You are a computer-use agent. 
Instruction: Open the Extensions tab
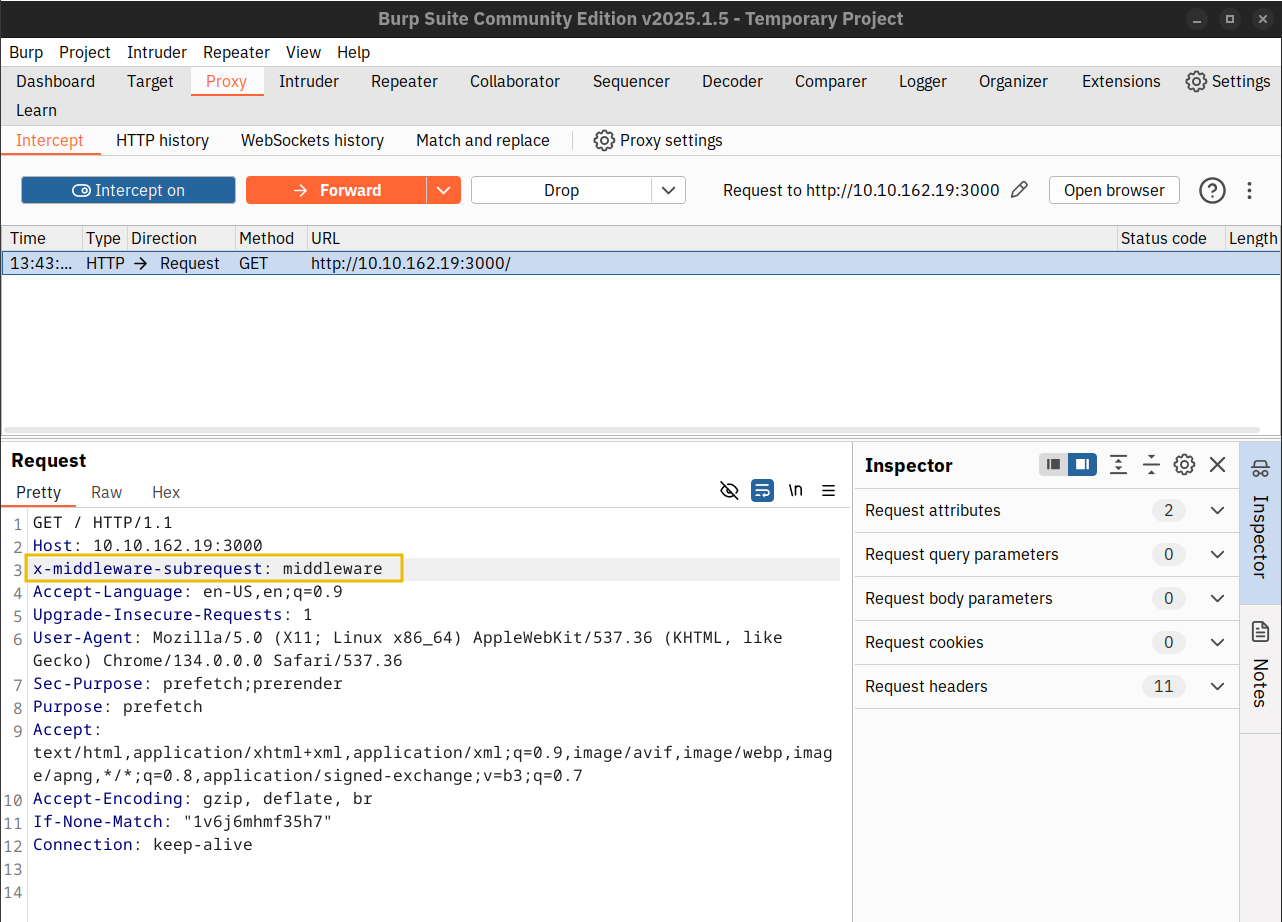[x=1121, y=81]
